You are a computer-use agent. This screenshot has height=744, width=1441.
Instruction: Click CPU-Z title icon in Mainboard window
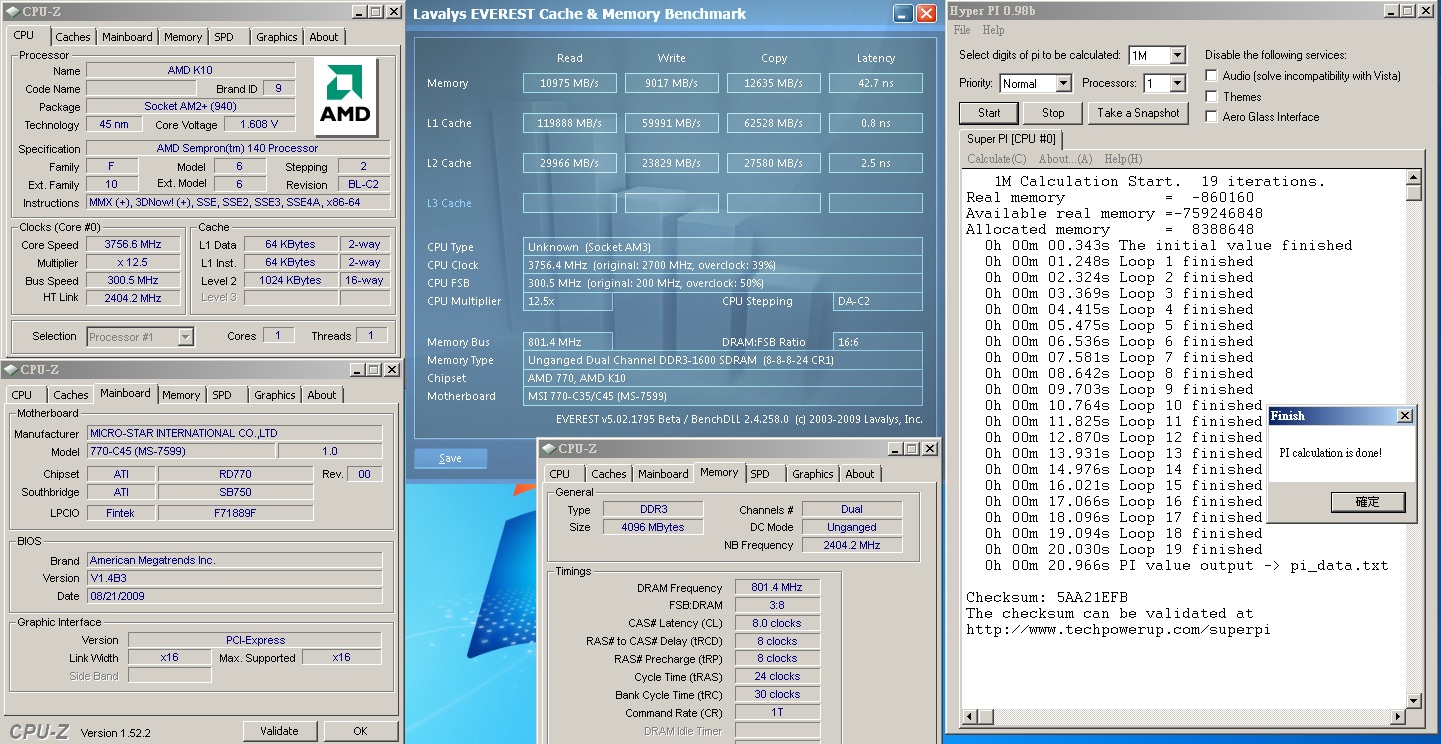tap(12, 370)
